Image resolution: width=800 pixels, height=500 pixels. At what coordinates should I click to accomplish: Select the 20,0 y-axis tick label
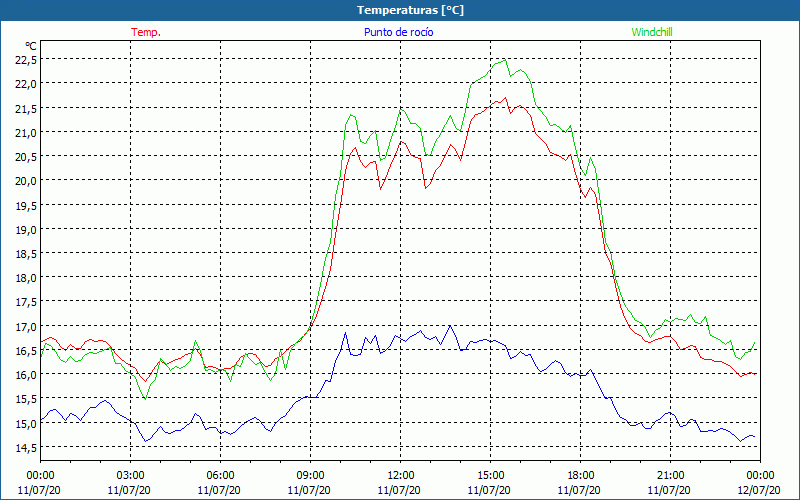click(26, 181)
